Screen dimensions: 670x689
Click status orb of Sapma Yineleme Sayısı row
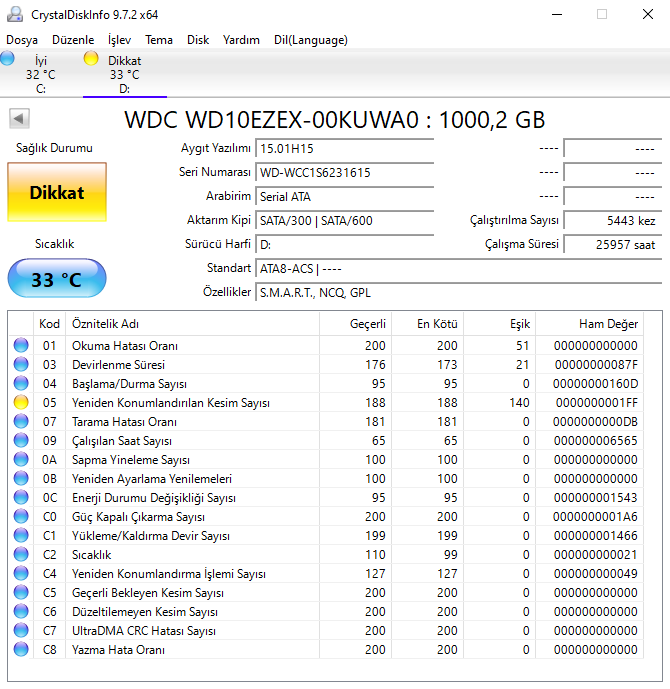[21, 459]
